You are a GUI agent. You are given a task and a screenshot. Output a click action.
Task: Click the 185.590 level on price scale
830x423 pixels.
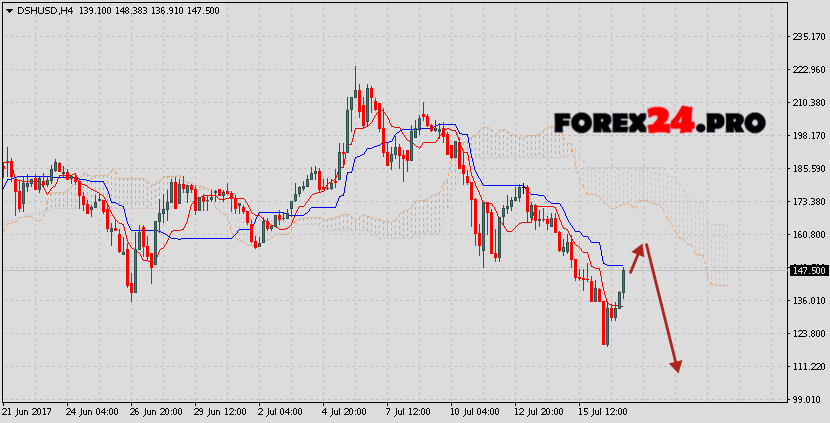coord(807,169)
